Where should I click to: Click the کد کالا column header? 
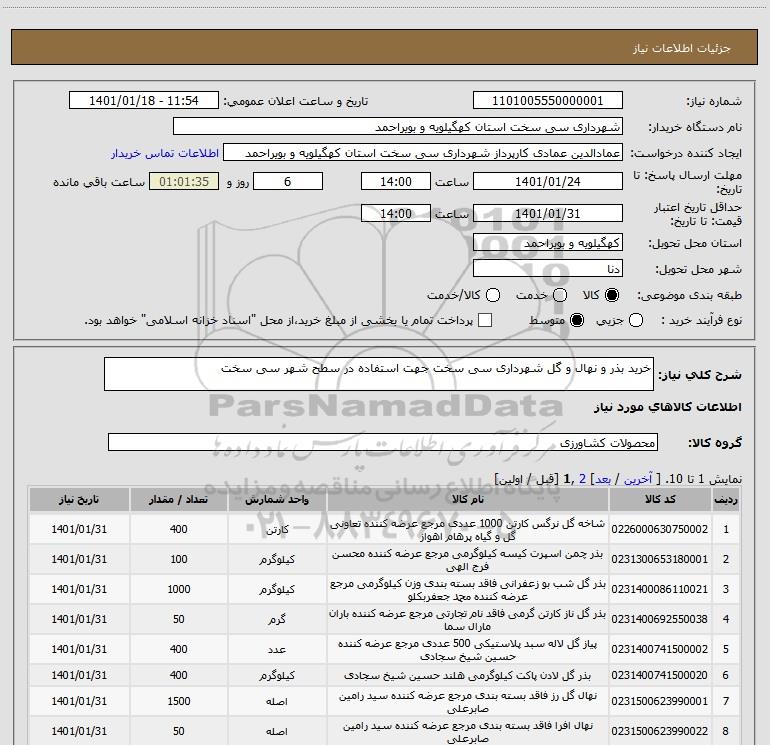660,499
